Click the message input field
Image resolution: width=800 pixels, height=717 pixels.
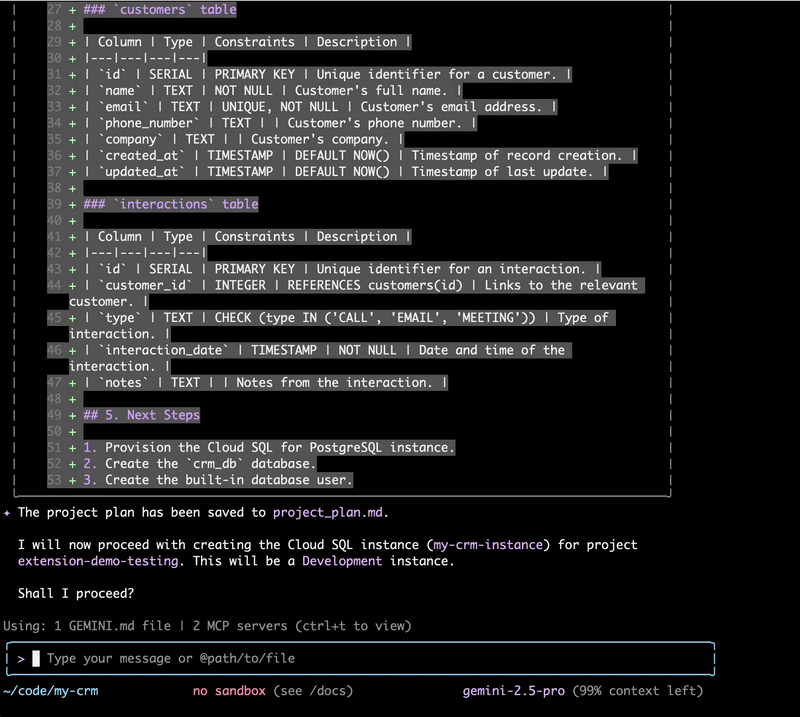[x=360, y=658]
